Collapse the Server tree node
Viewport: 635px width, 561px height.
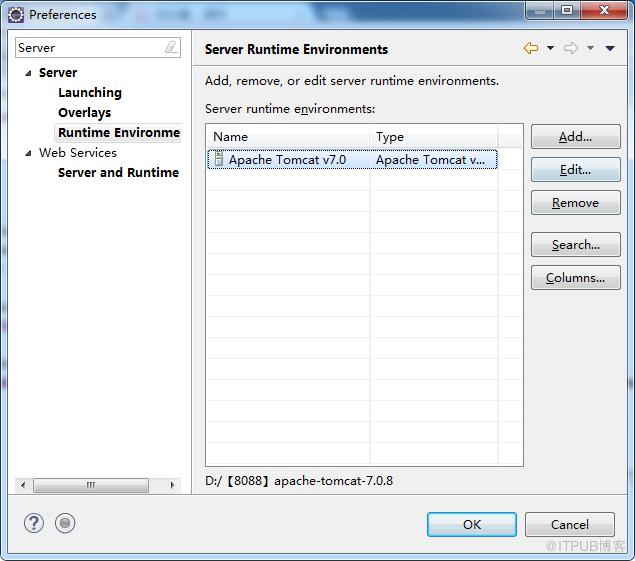click(28, 73)
